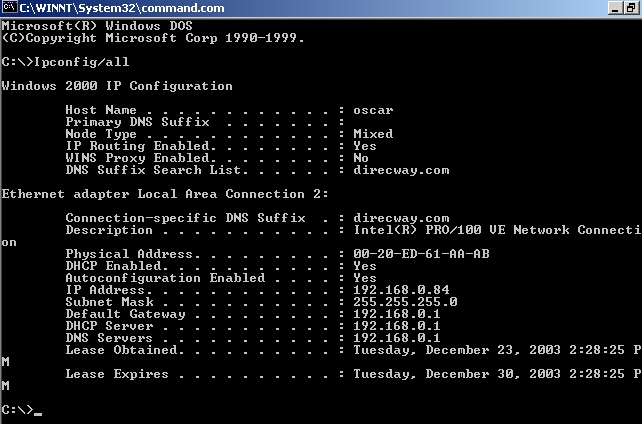
Task: Click the restore window button
Action: (x=633, y=8)
